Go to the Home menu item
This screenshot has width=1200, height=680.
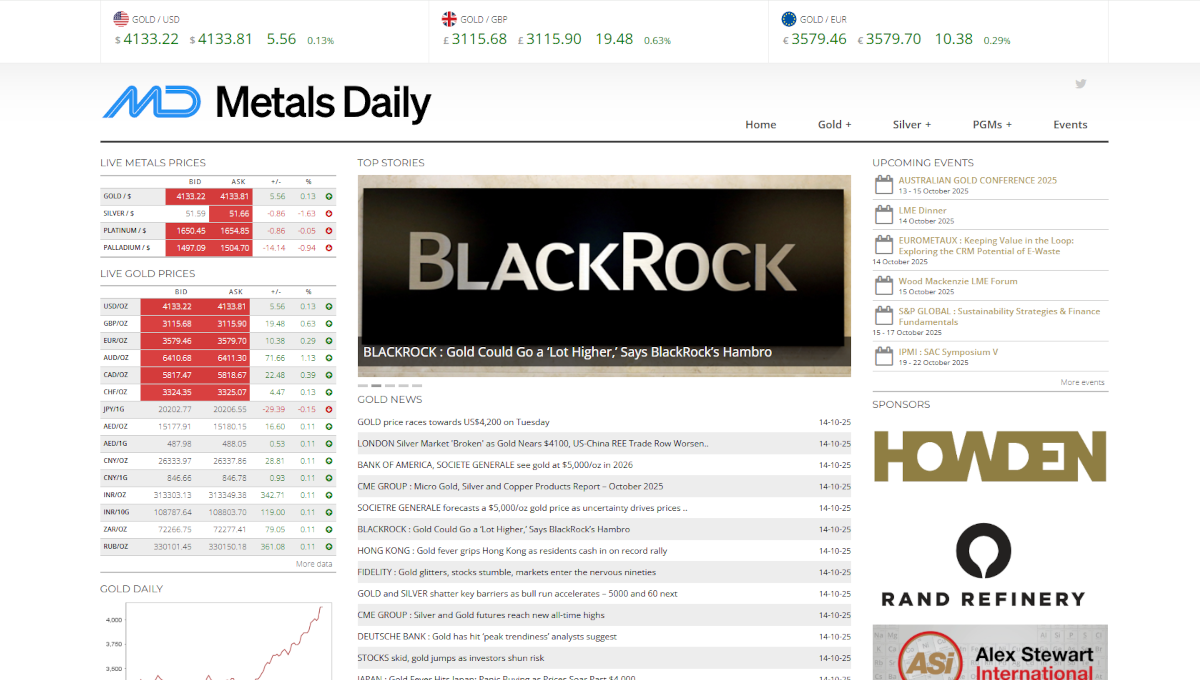tap(760, 125)
